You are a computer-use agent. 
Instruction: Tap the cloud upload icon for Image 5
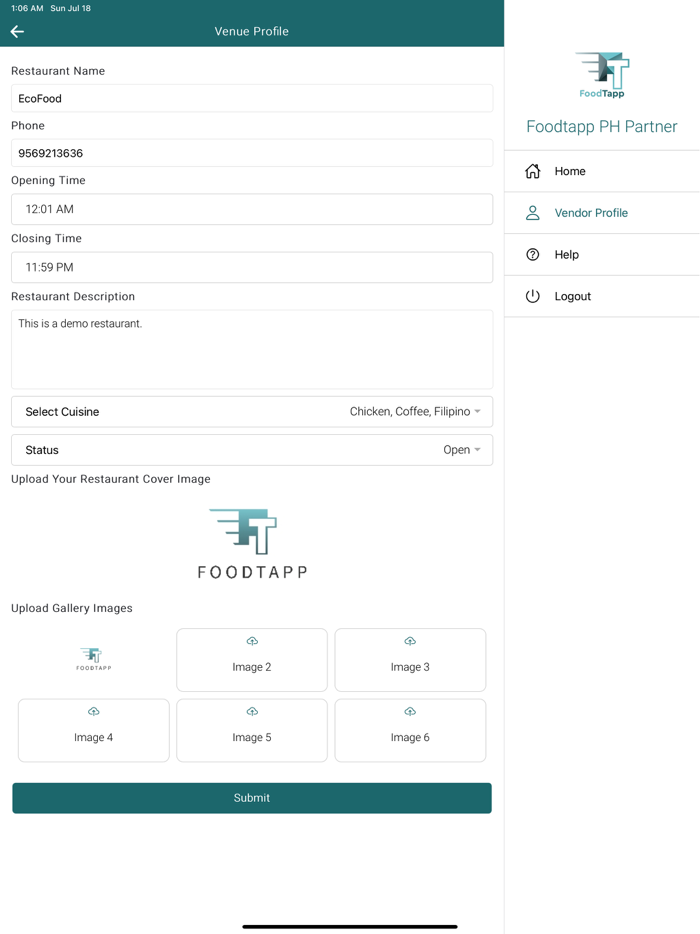click(251, 711)
